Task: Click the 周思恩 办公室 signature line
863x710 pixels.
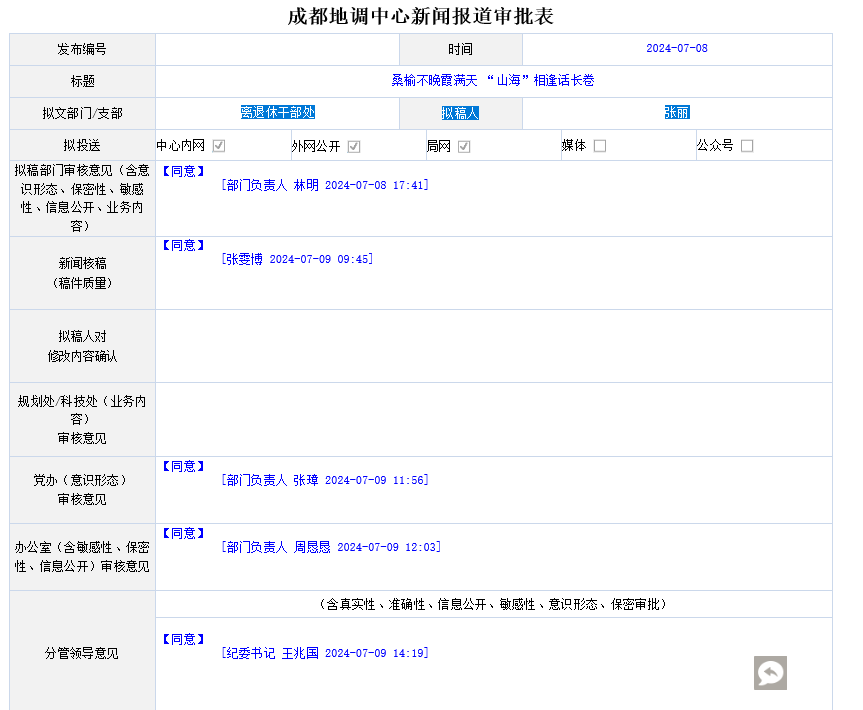Action: (x=331, y=547)
